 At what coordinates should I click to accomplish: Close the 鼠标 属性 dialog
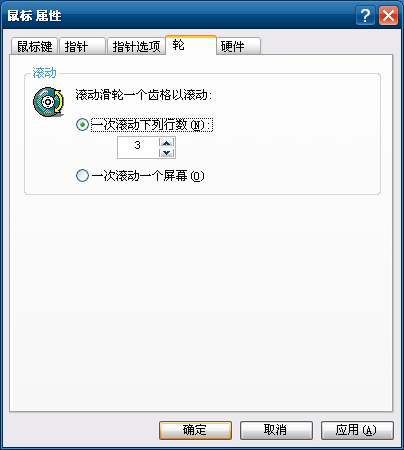tap(388, 15)
